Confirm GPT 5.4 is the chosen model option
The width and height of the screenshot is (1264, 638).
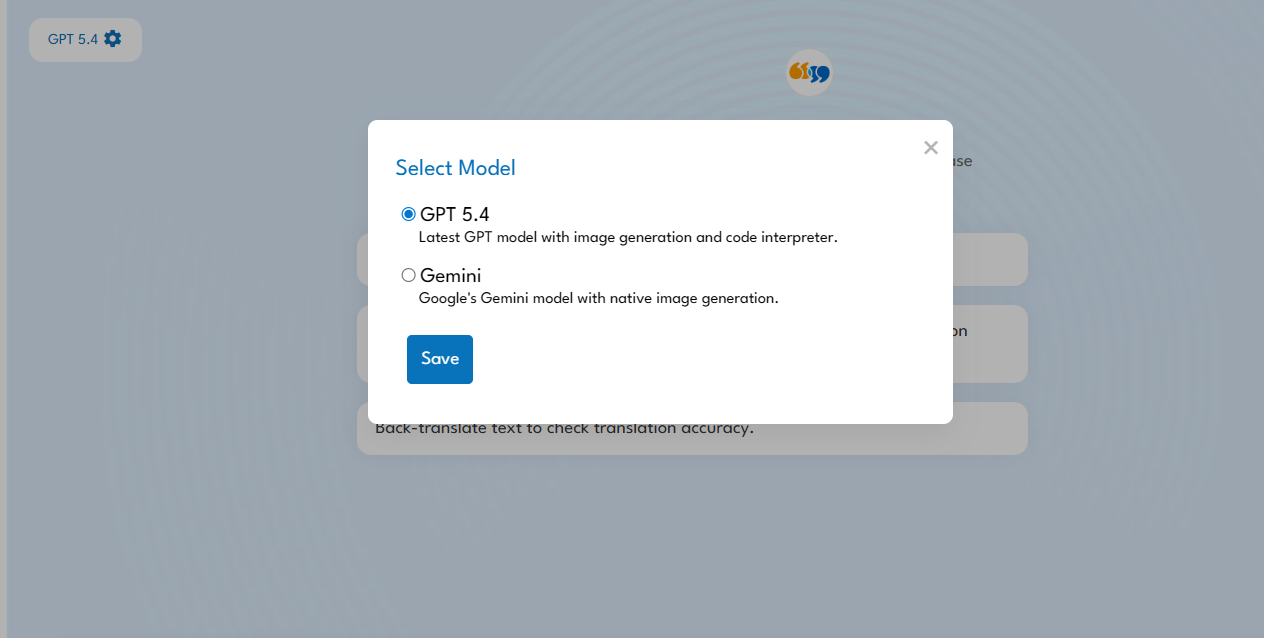(x=408, y=213)
